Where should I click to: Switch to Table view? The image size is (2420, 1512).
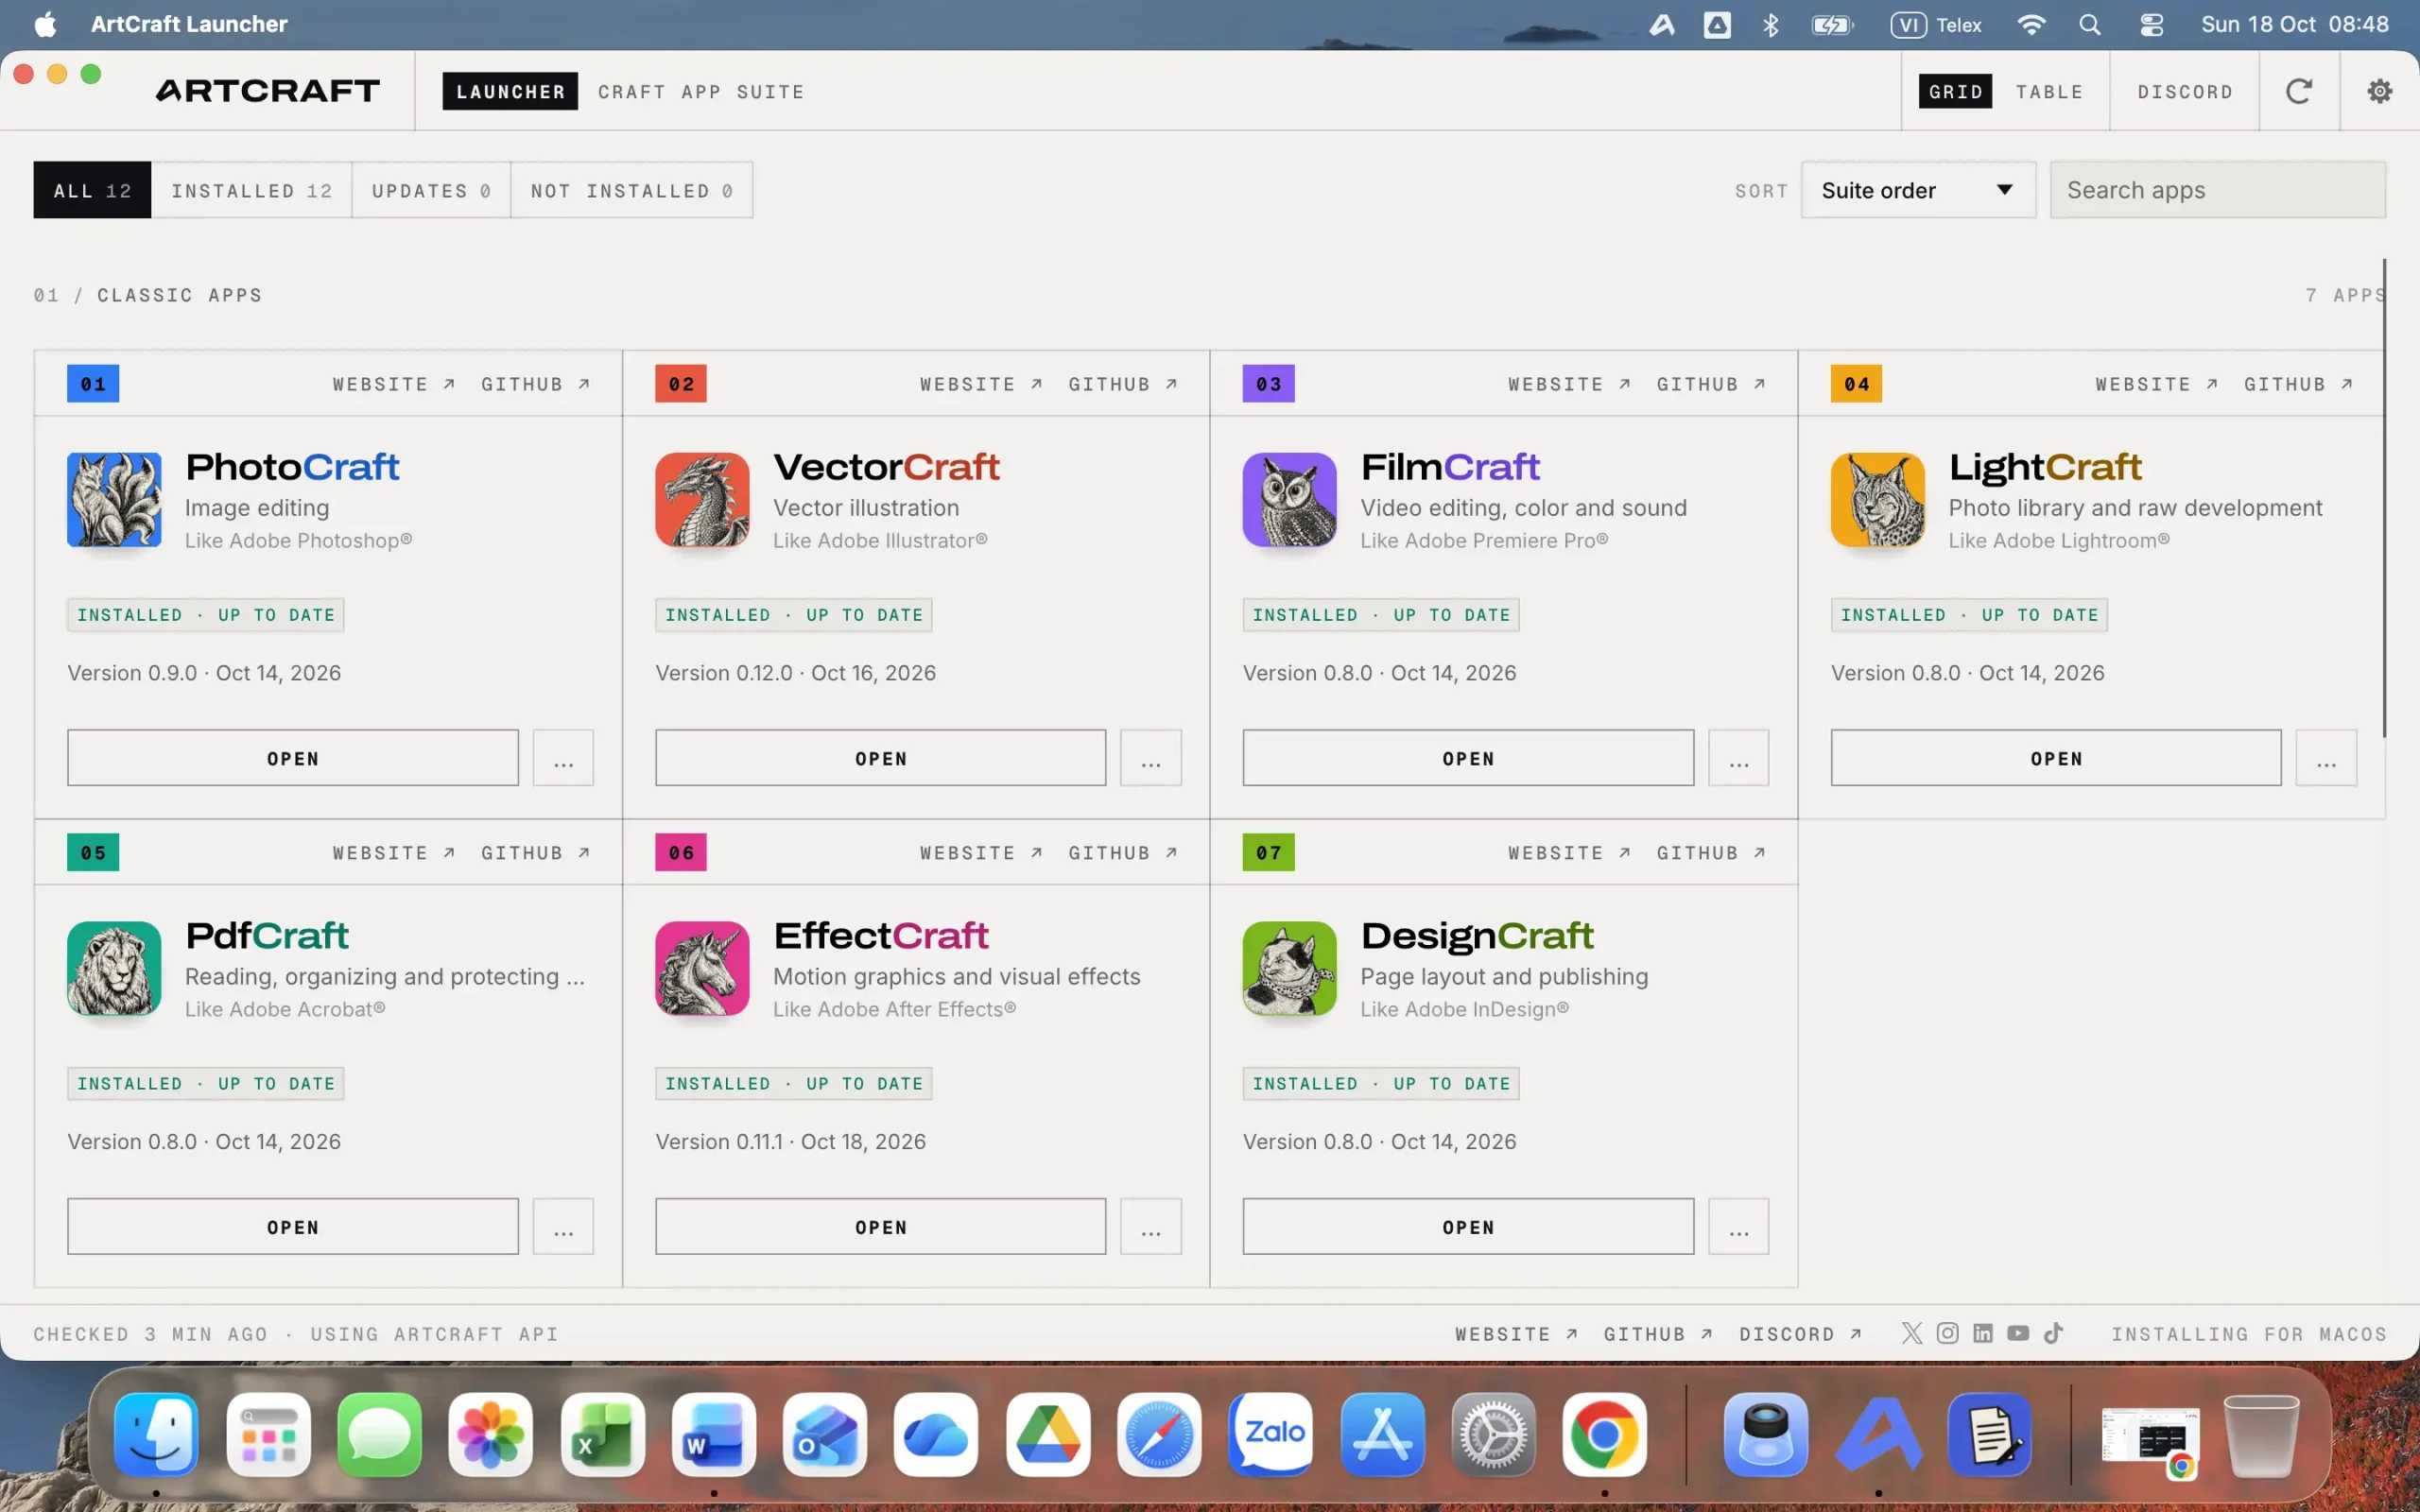coord(2049,91)
